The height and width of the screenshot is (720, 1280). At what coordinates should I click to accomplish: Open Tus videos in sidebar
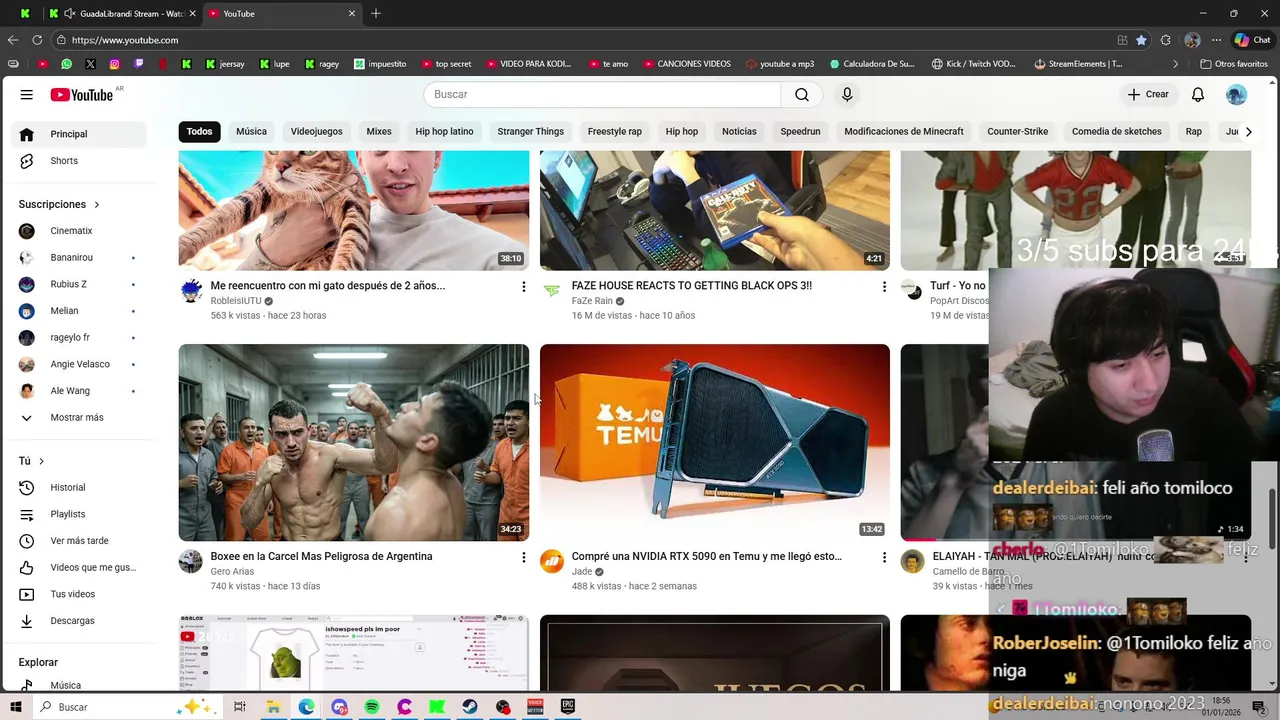(x=80, y=594)
